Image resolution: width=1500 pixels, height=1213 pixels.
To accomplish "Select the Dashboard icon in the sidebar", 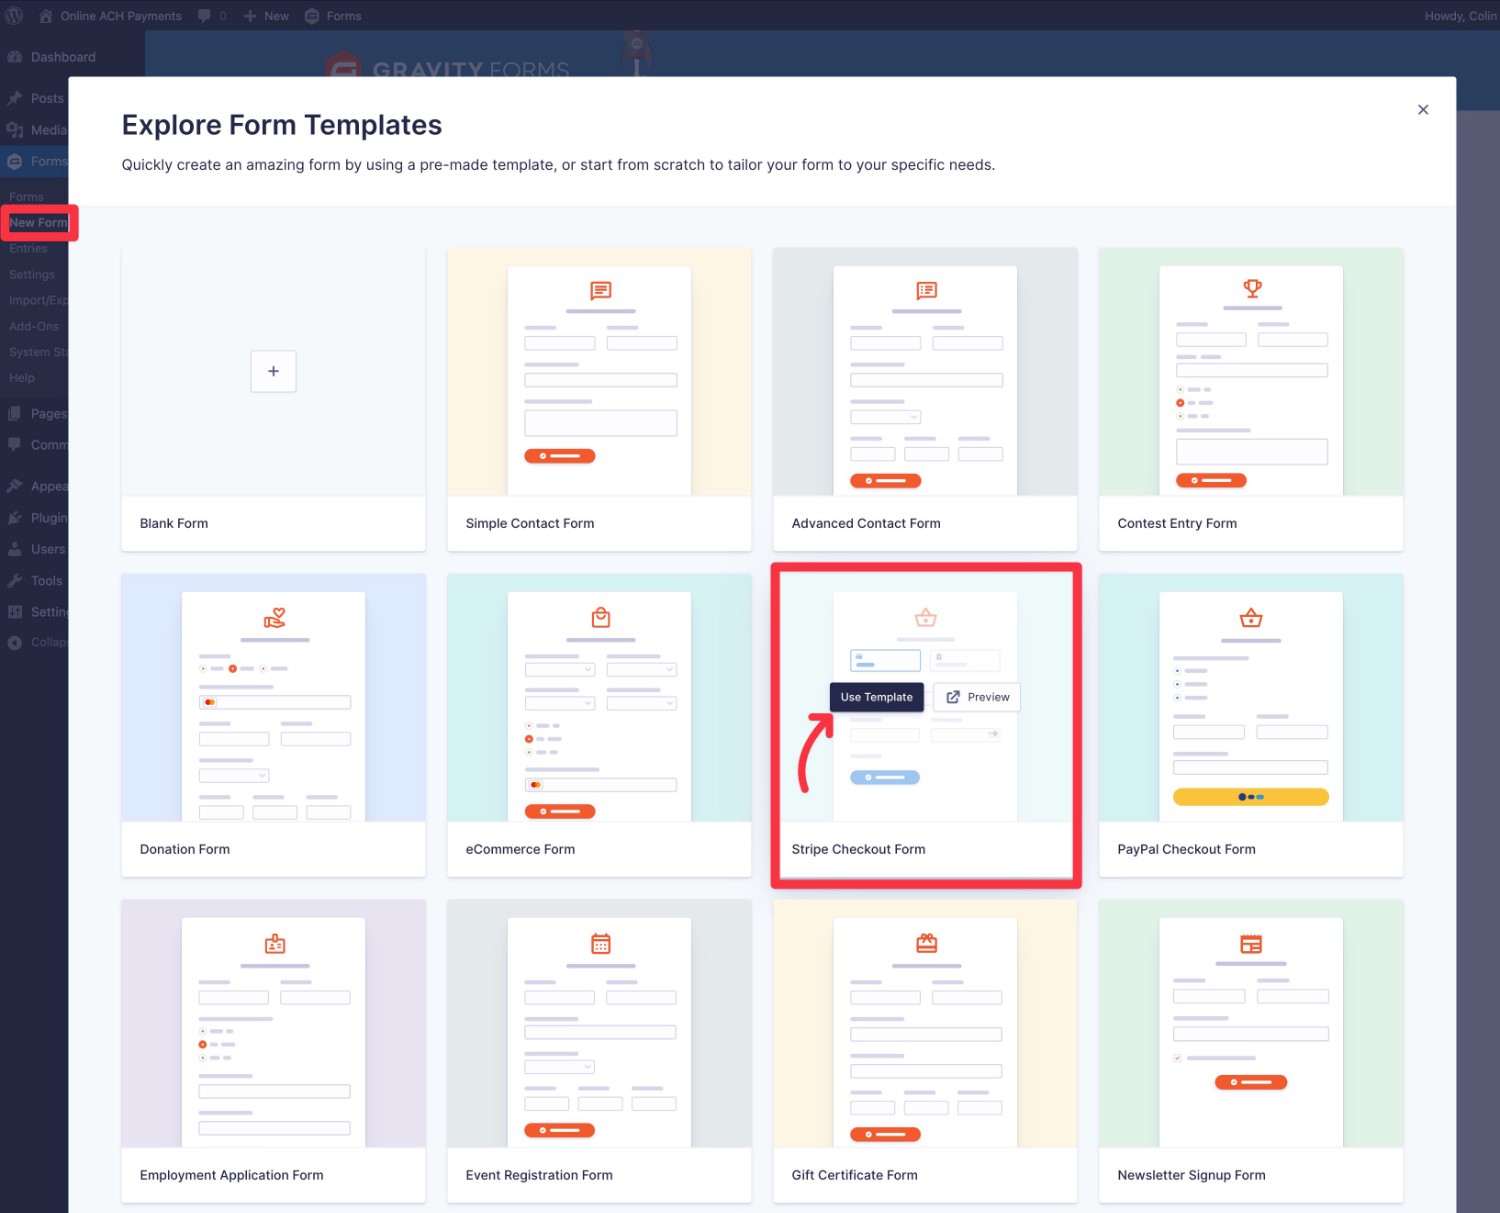I will click(14, 57).
